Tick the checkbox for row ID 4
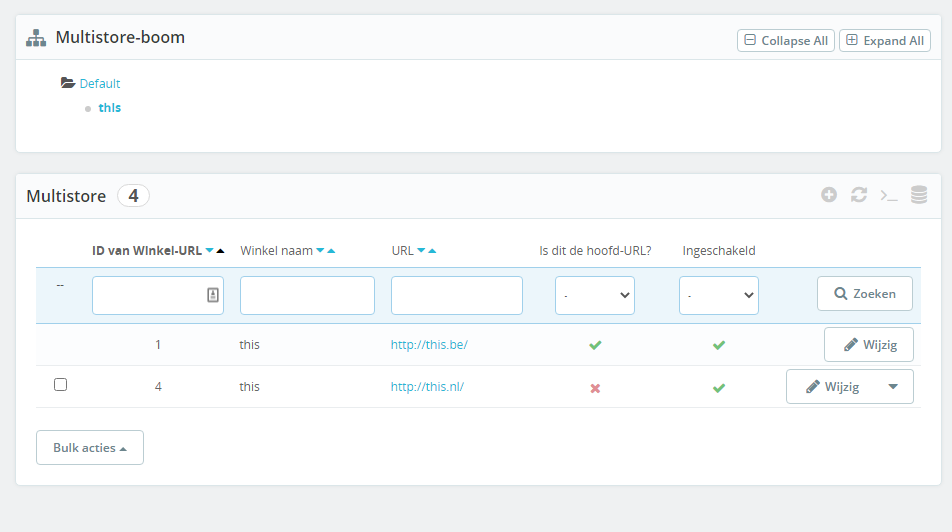 tap(60, 384)
